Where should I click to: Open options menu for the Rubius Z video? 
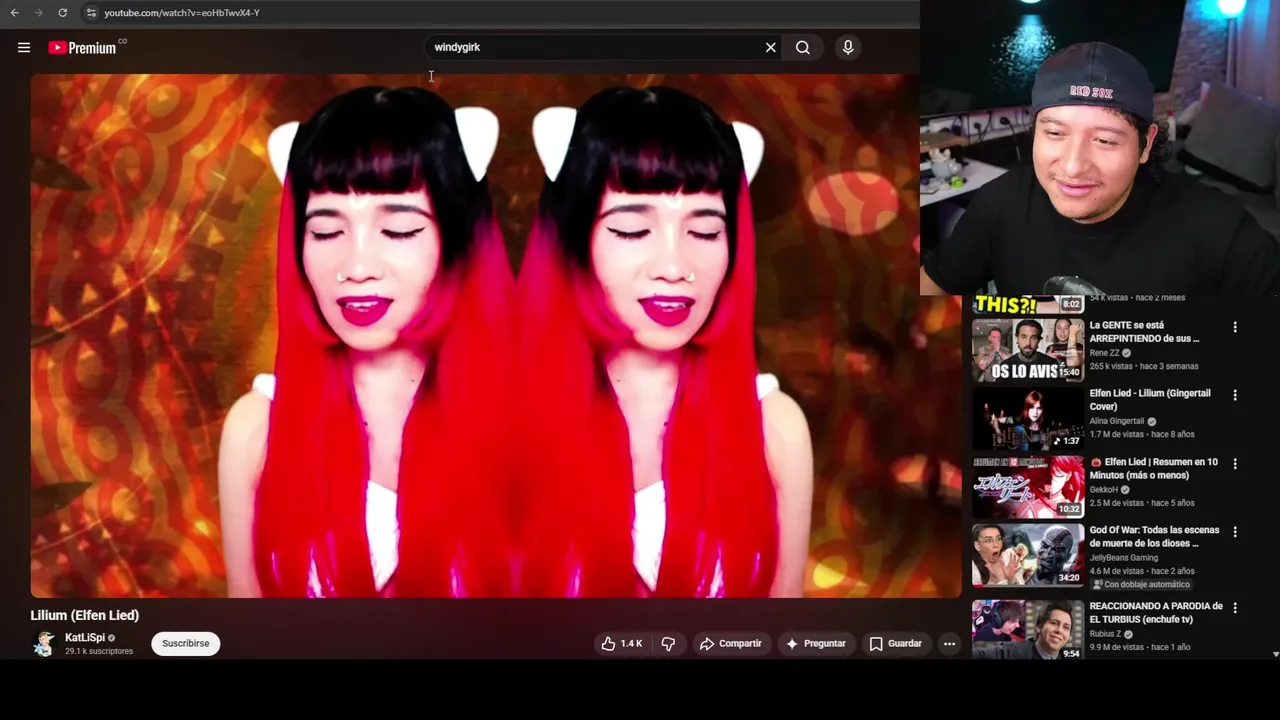(1235, 608)
